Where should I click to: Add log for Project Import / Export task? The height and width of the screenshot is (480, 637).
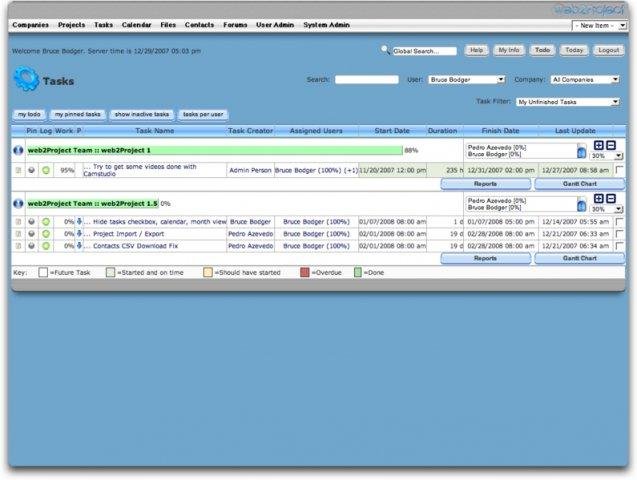click(46, 234)
